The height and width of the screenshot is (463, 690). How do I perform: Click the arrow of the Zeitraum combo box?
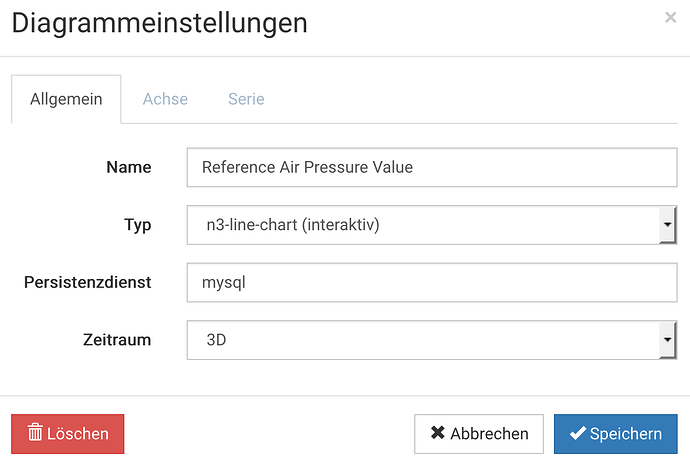tap(668, 340)
